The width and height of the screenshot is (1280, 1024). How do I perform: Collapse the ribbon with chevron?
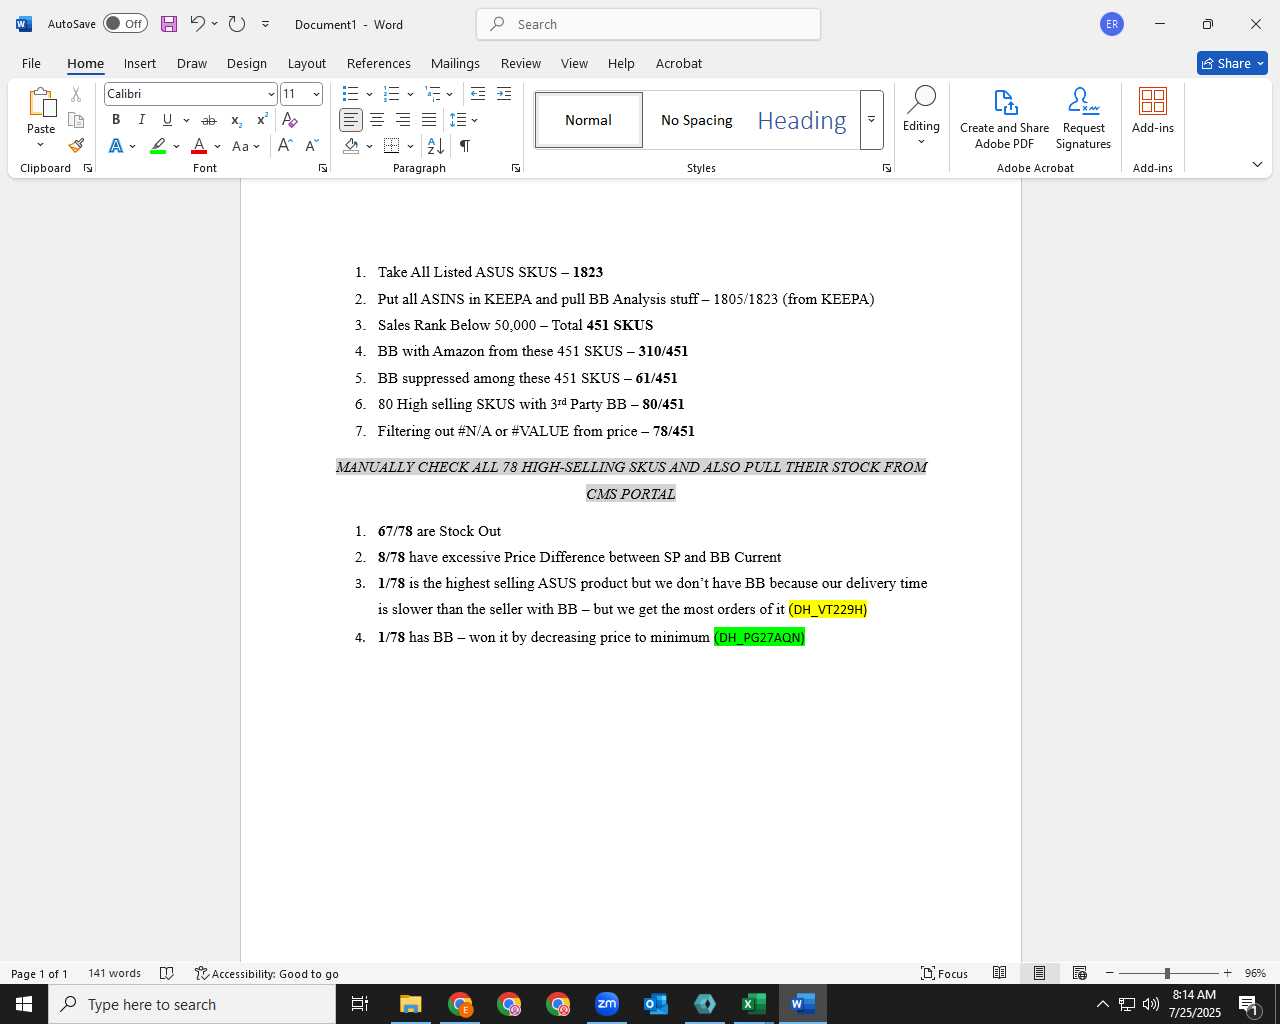click(1257, 164)
